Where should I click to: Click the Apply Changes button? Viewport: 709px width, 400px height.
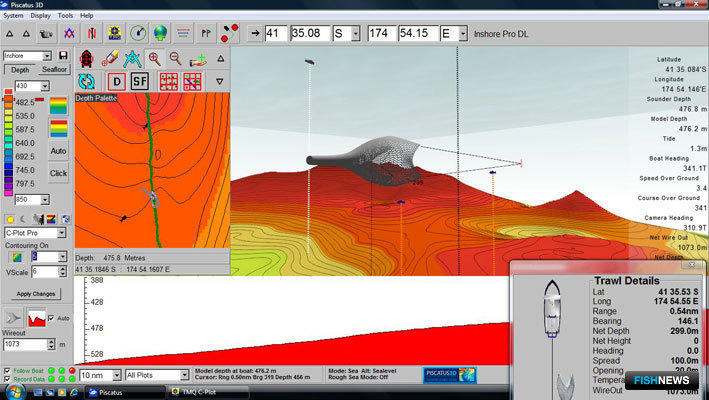[x=36, y=294]
